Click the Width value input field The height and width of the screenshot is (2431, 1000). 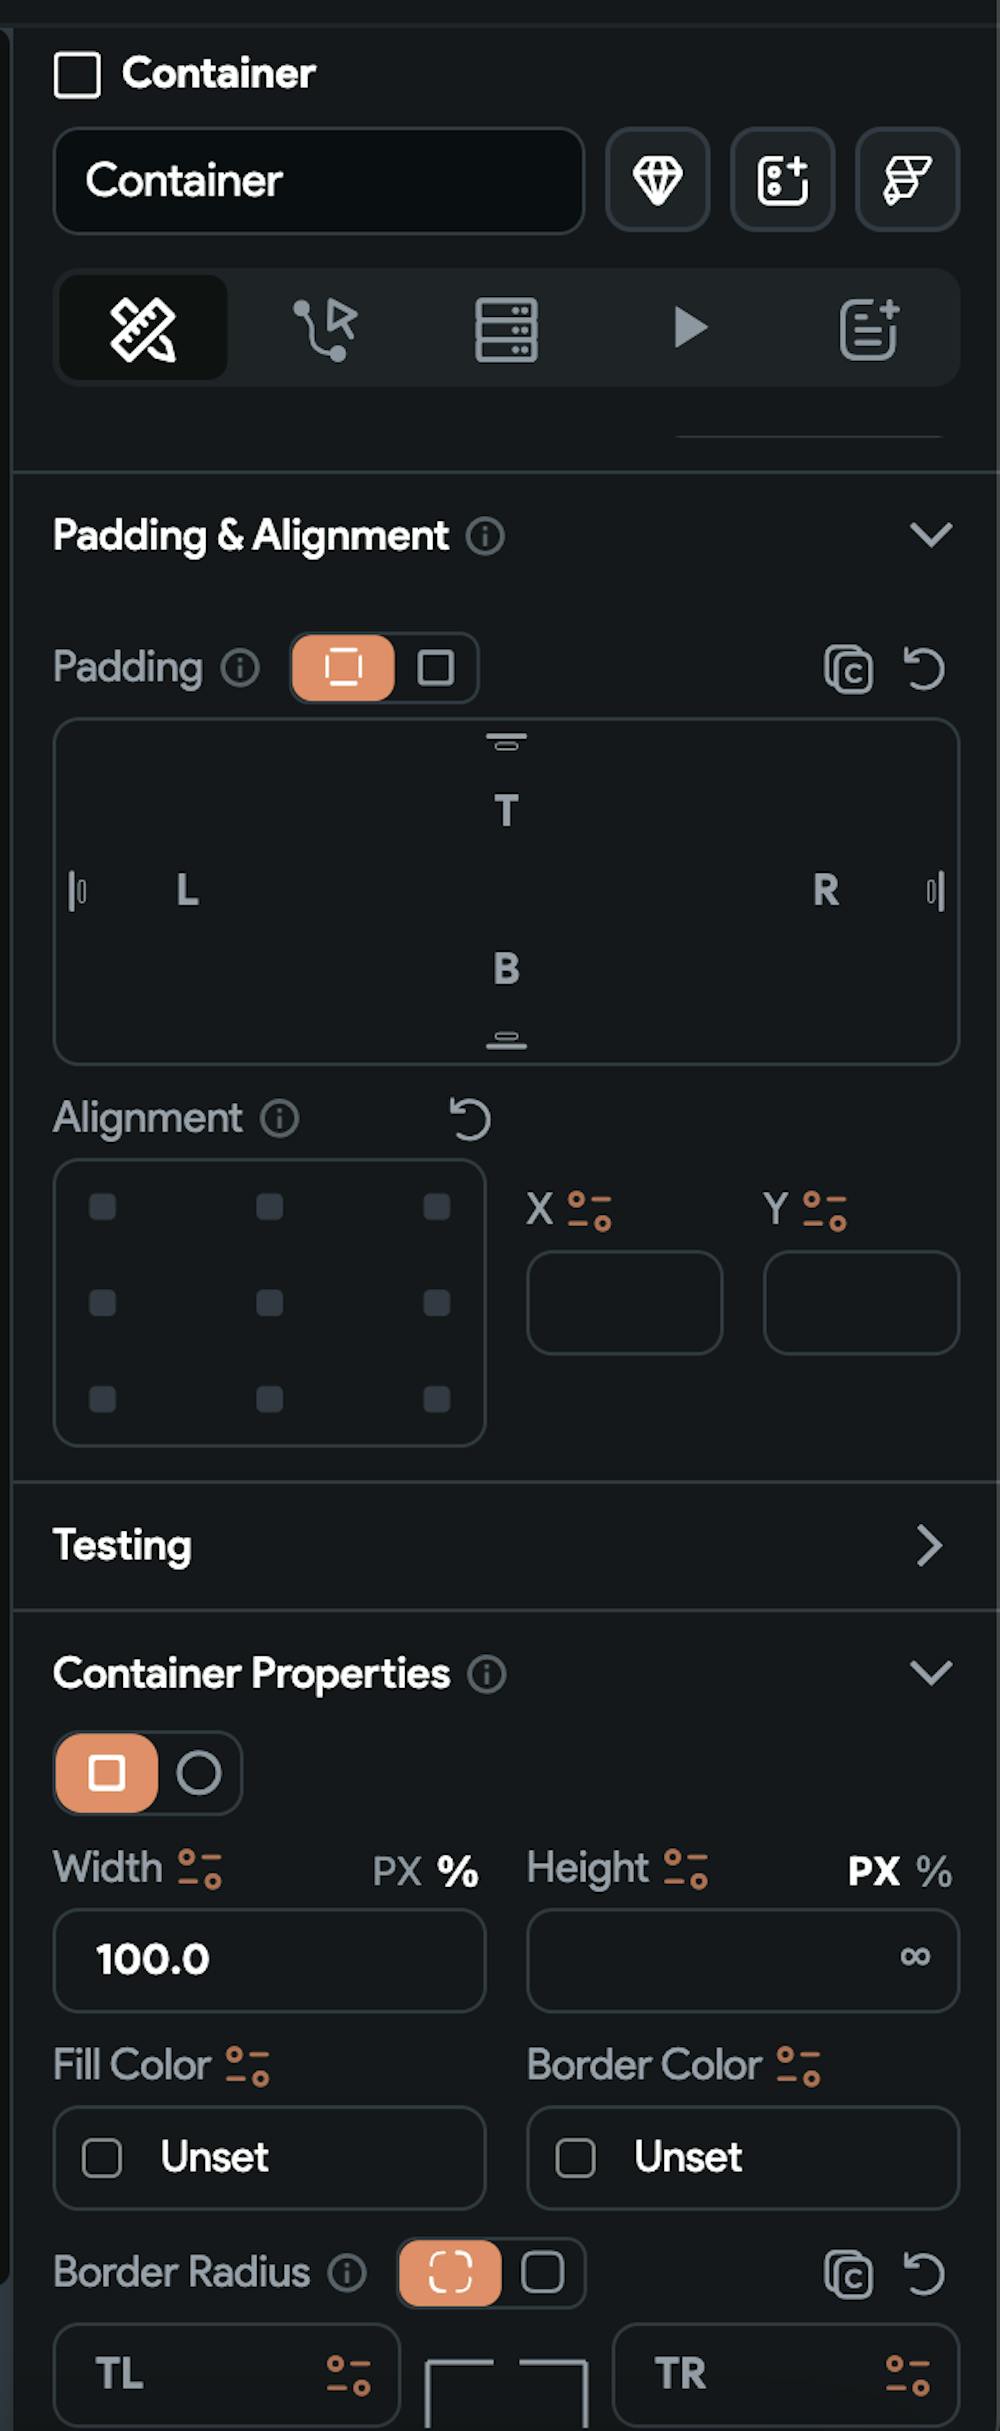pyautogui.click(x=269, y=1959)
